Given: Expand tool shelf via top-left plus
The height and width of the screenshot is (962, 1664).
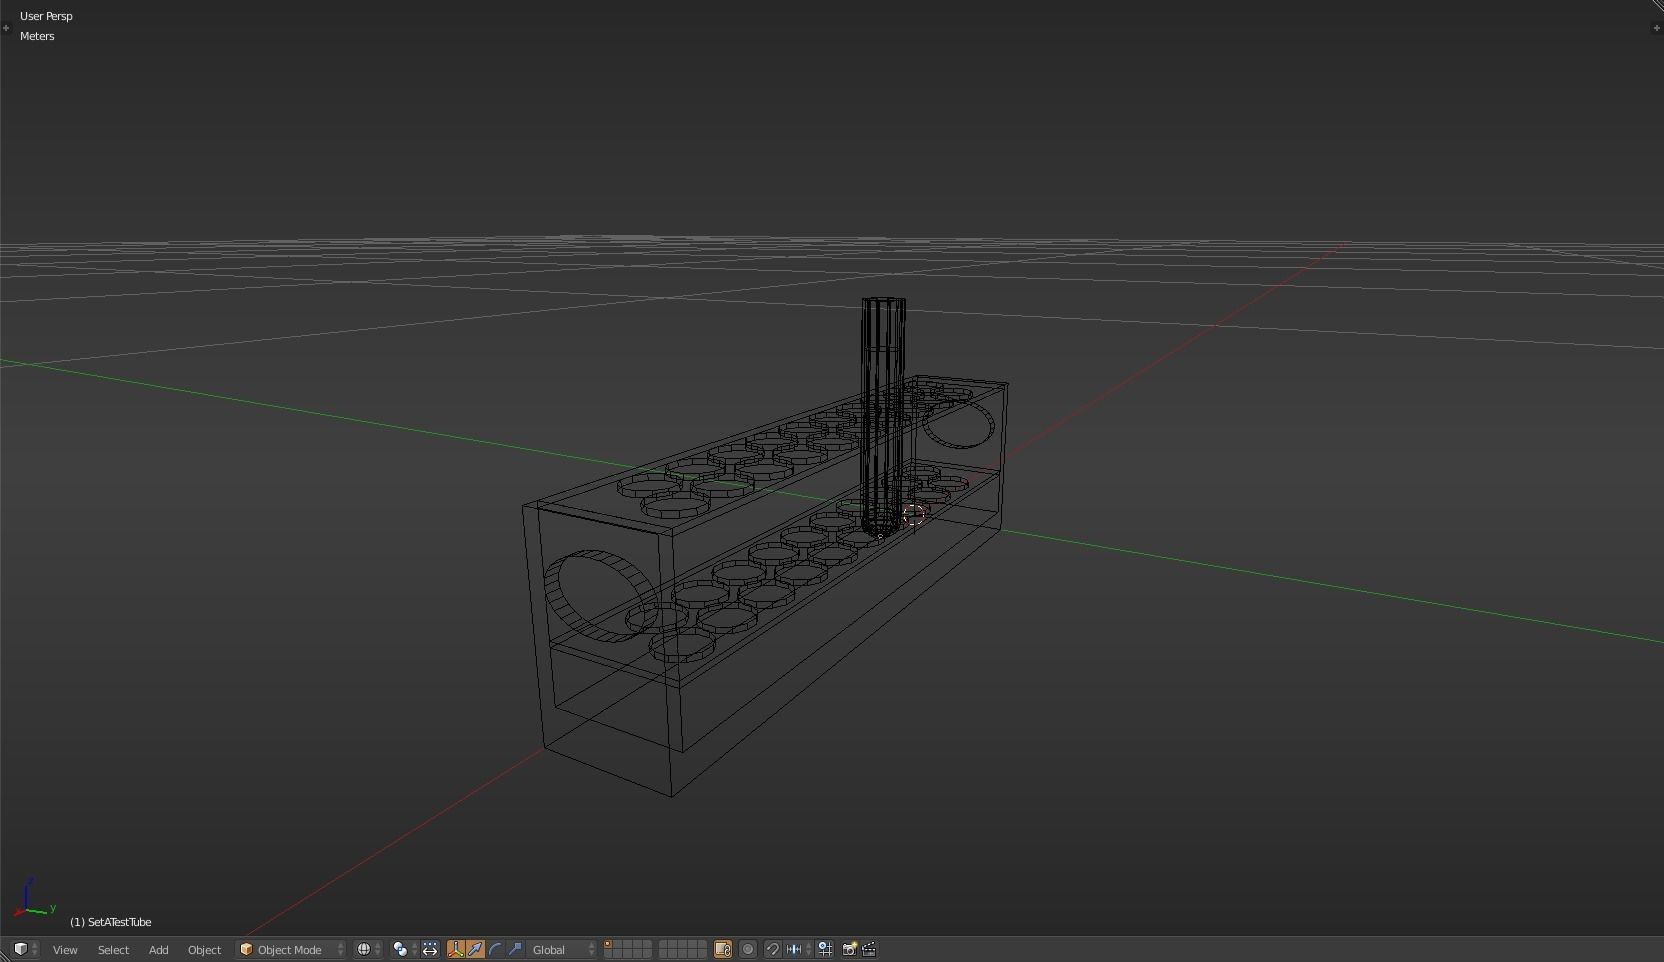Looking at the screenshot, I should [6, 28].
